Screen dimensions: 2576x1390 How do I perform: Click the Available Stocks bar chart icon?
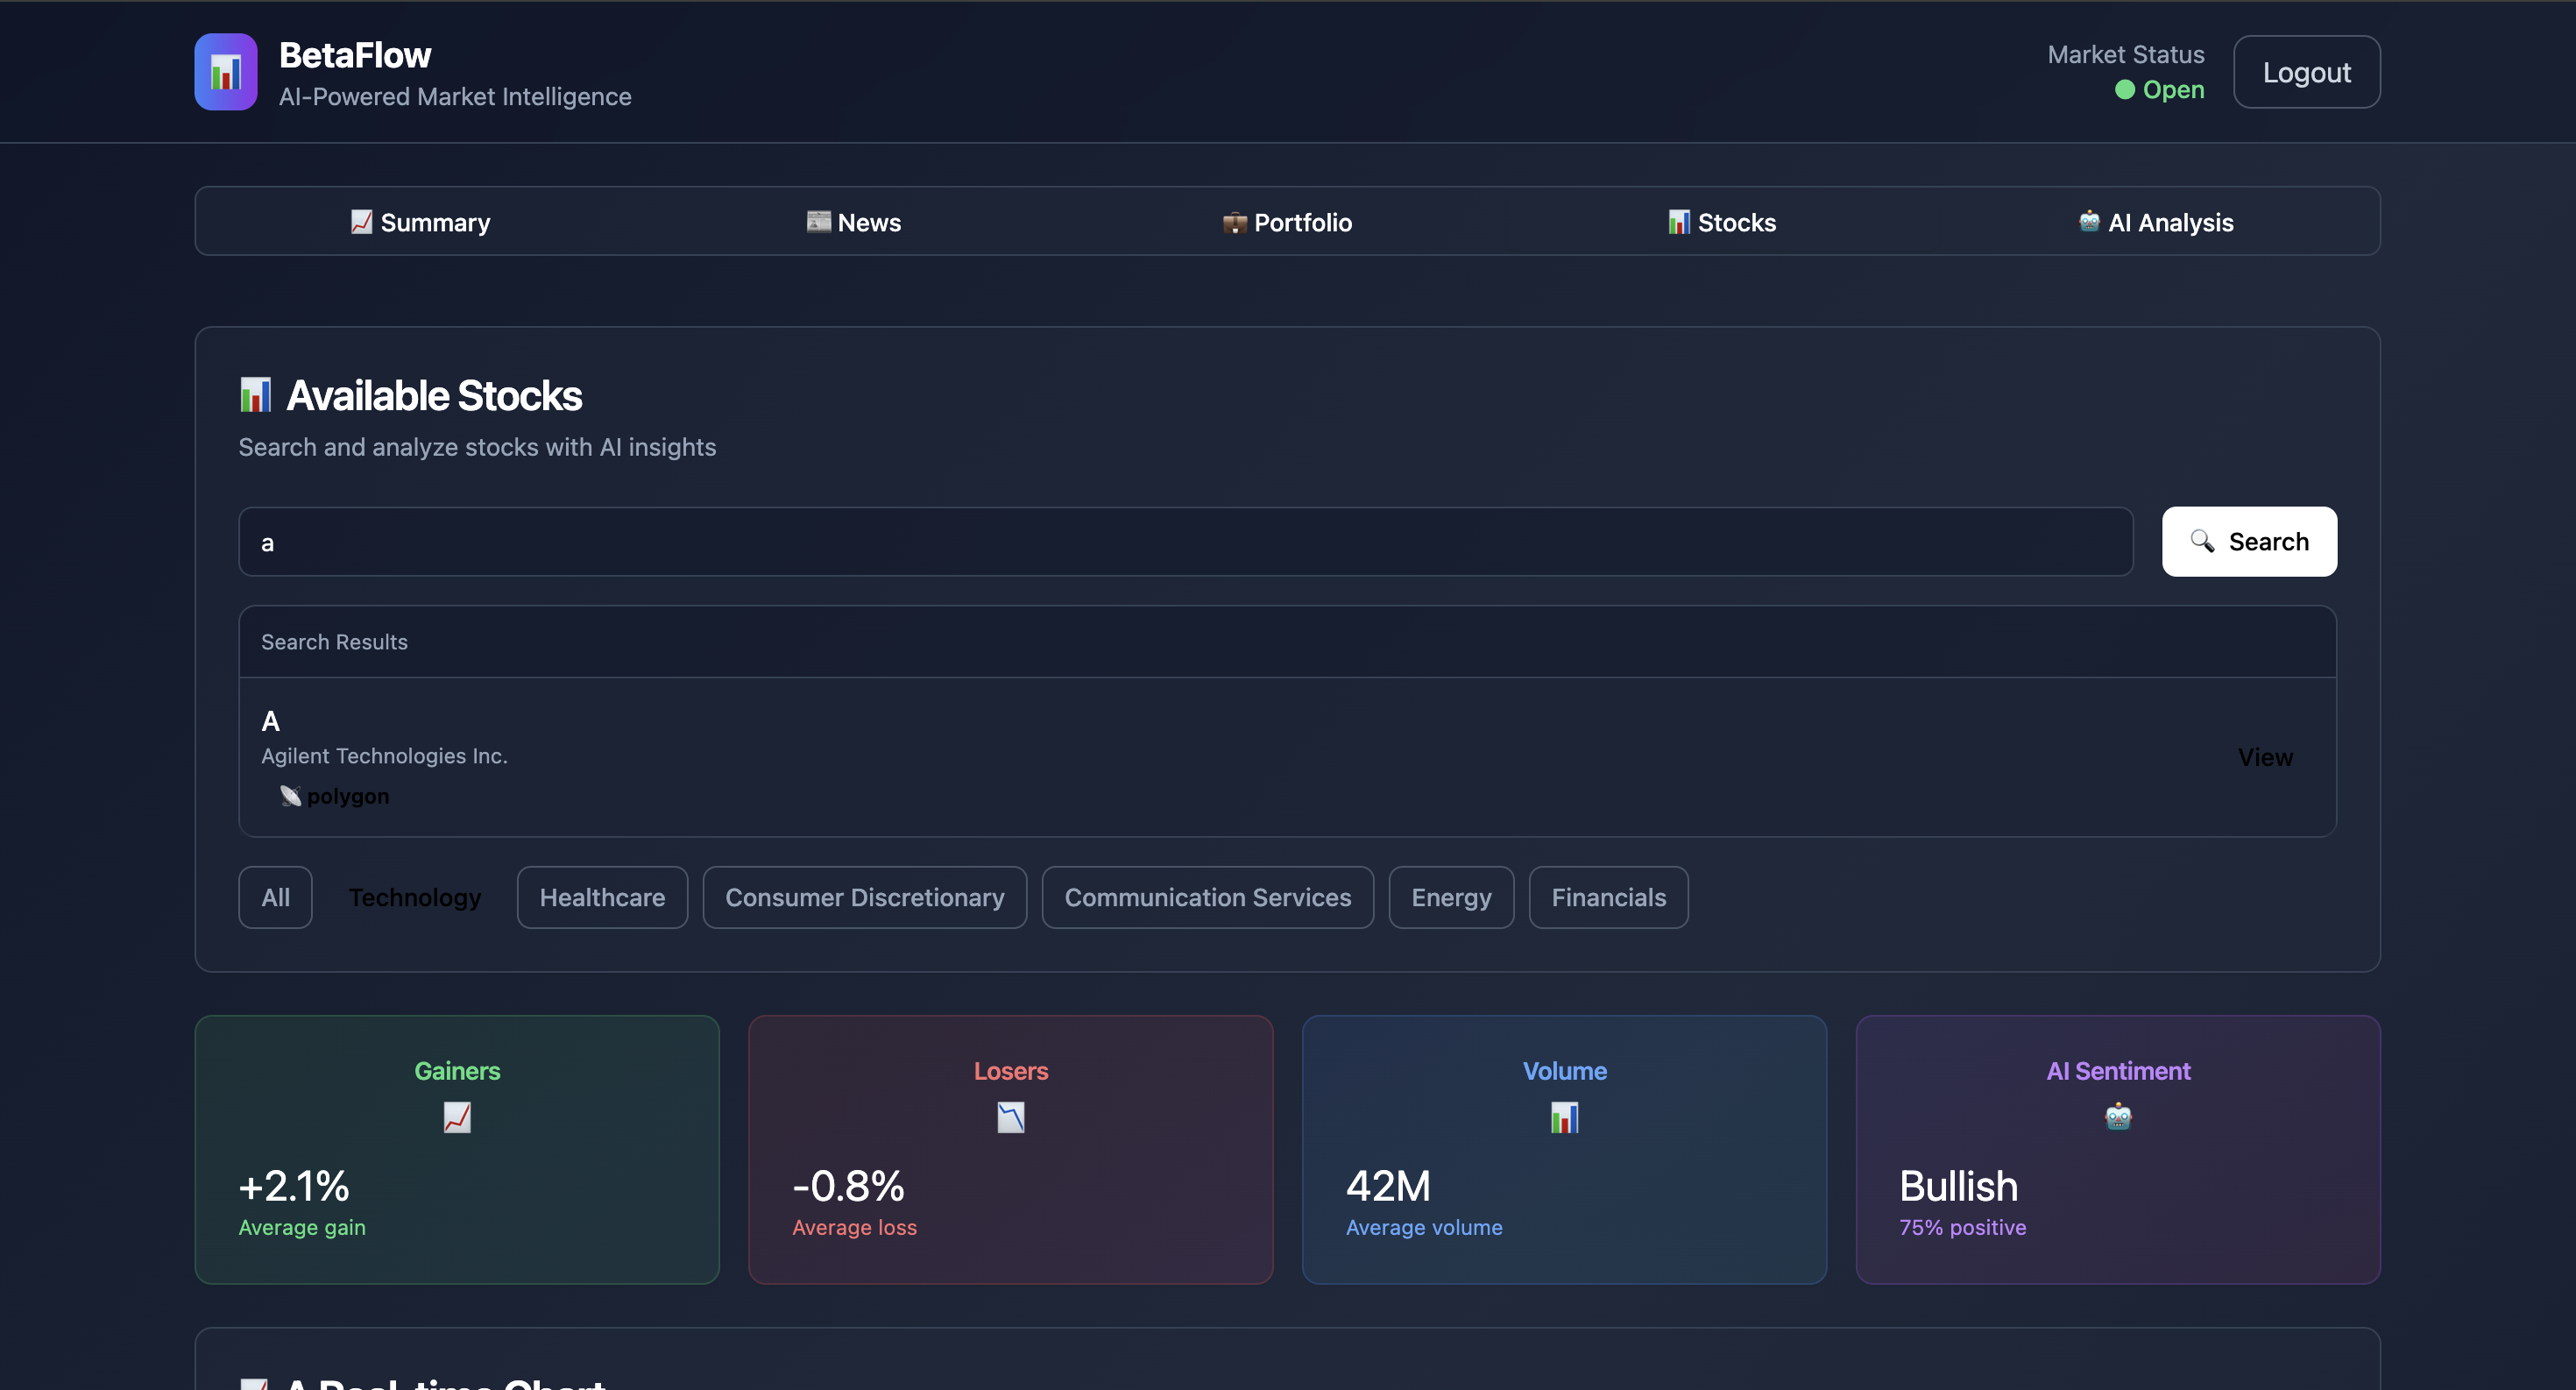click(255, 395)
